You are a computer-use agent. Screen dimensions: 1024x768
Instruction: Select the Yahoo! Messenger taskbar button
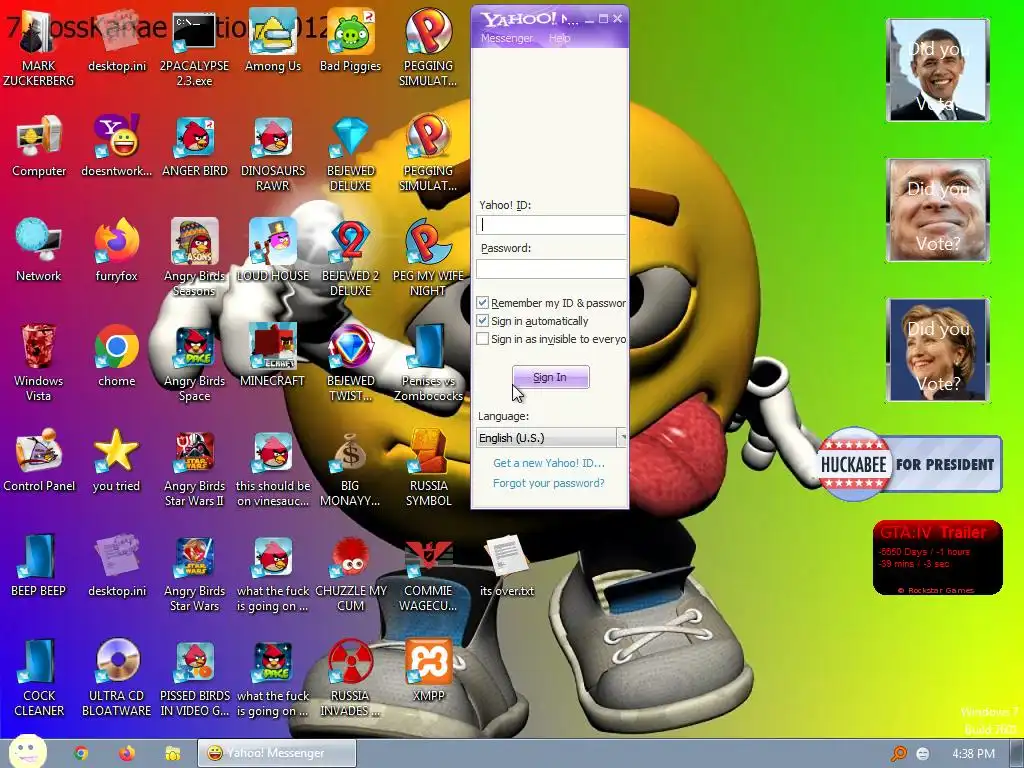277,753
